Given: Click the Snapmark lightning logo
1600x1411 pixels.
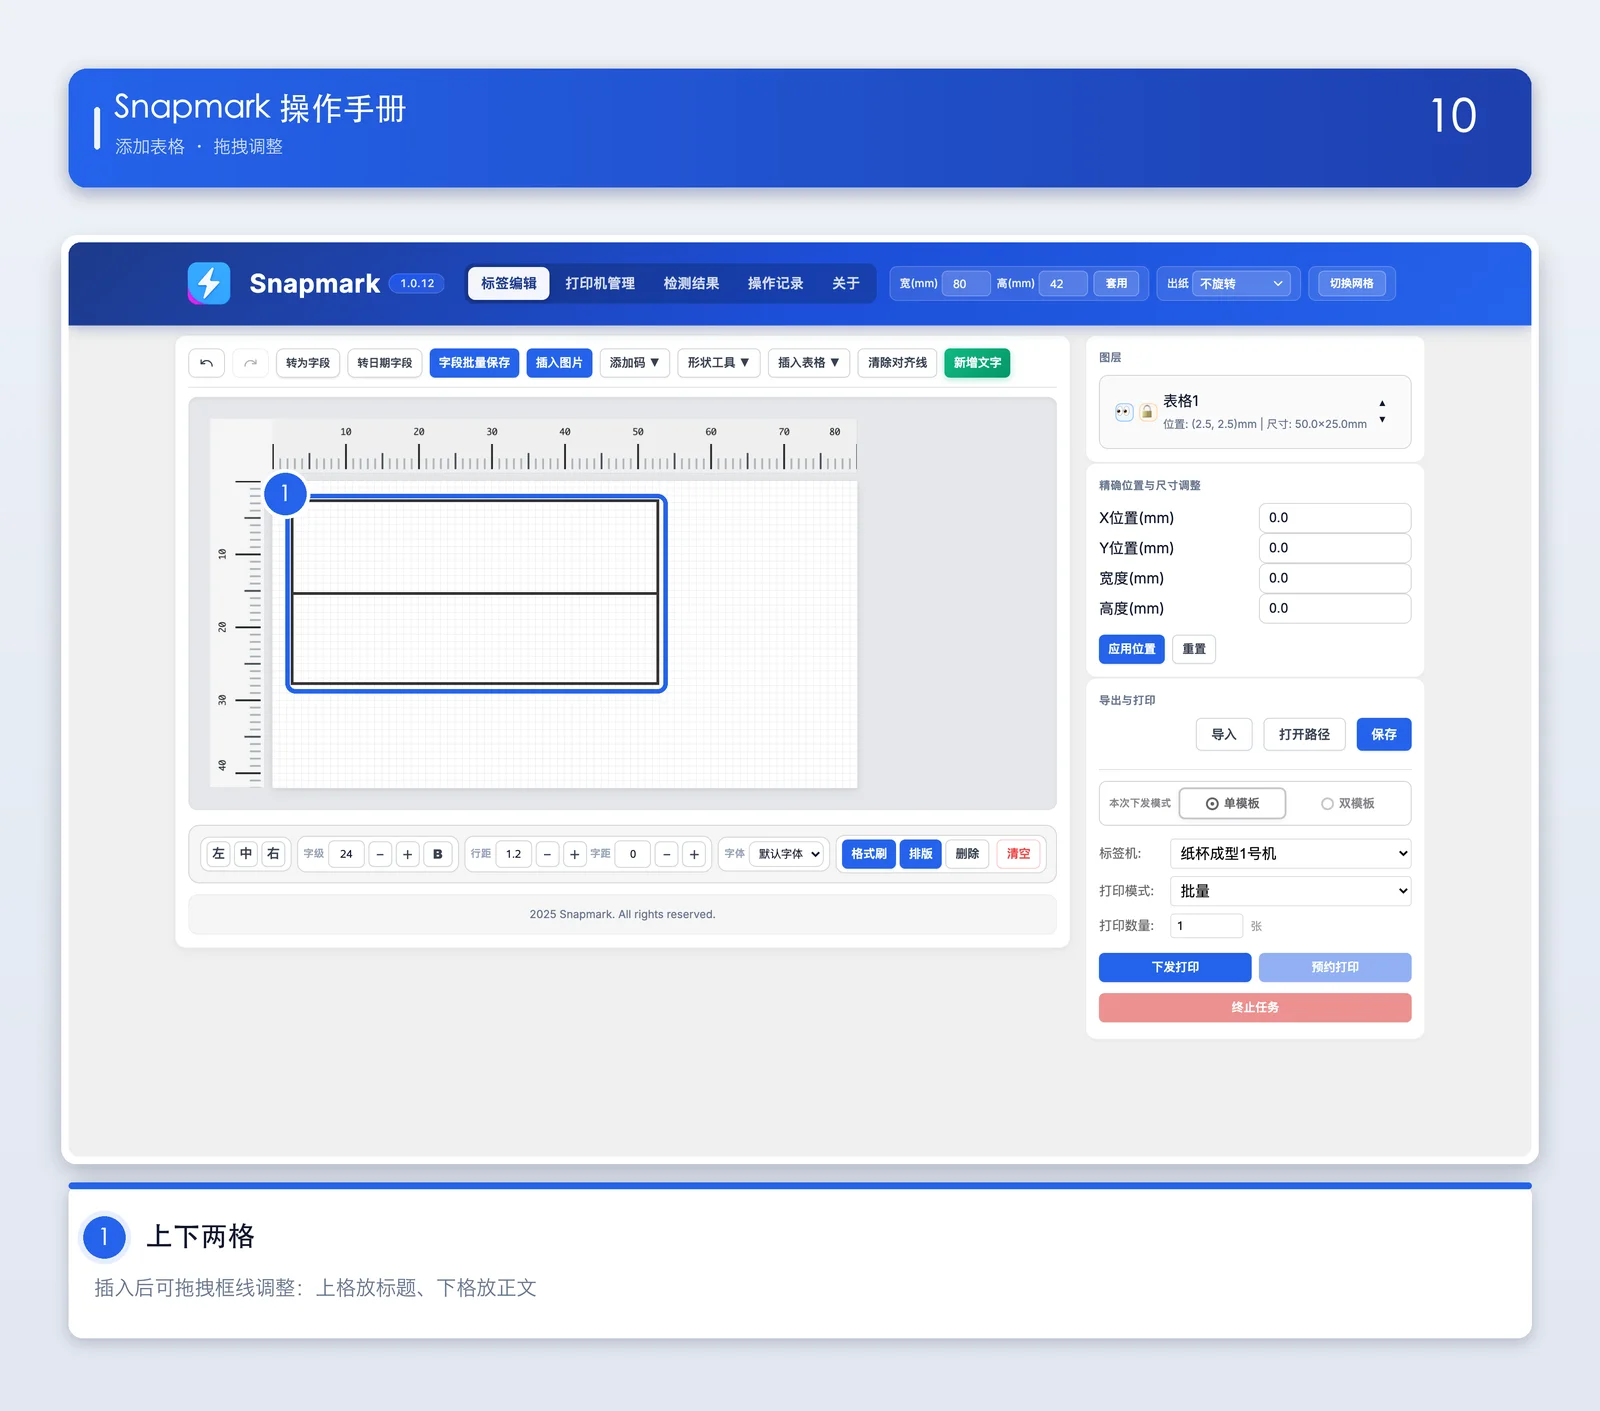Looking at the screenshot, I should tap(209, 283).
